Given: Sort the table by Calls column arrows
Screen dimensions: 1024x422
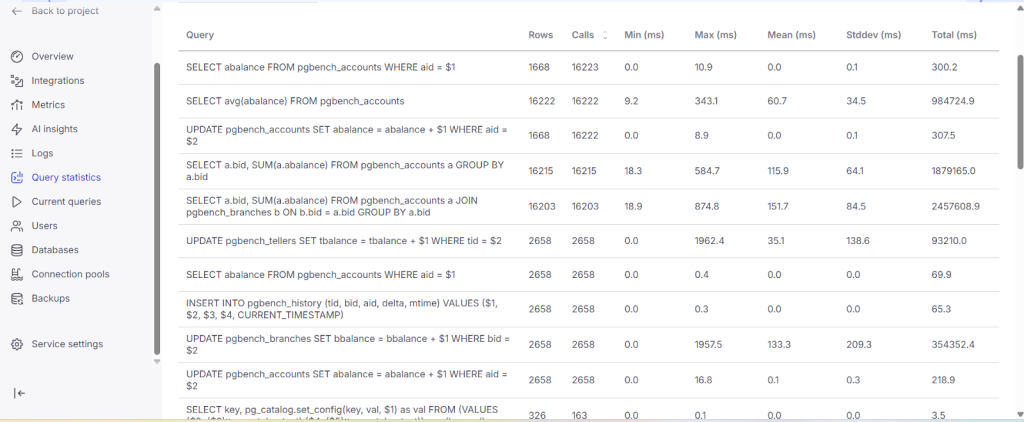Looking at the screenshot, I should [x=604, y=35].
